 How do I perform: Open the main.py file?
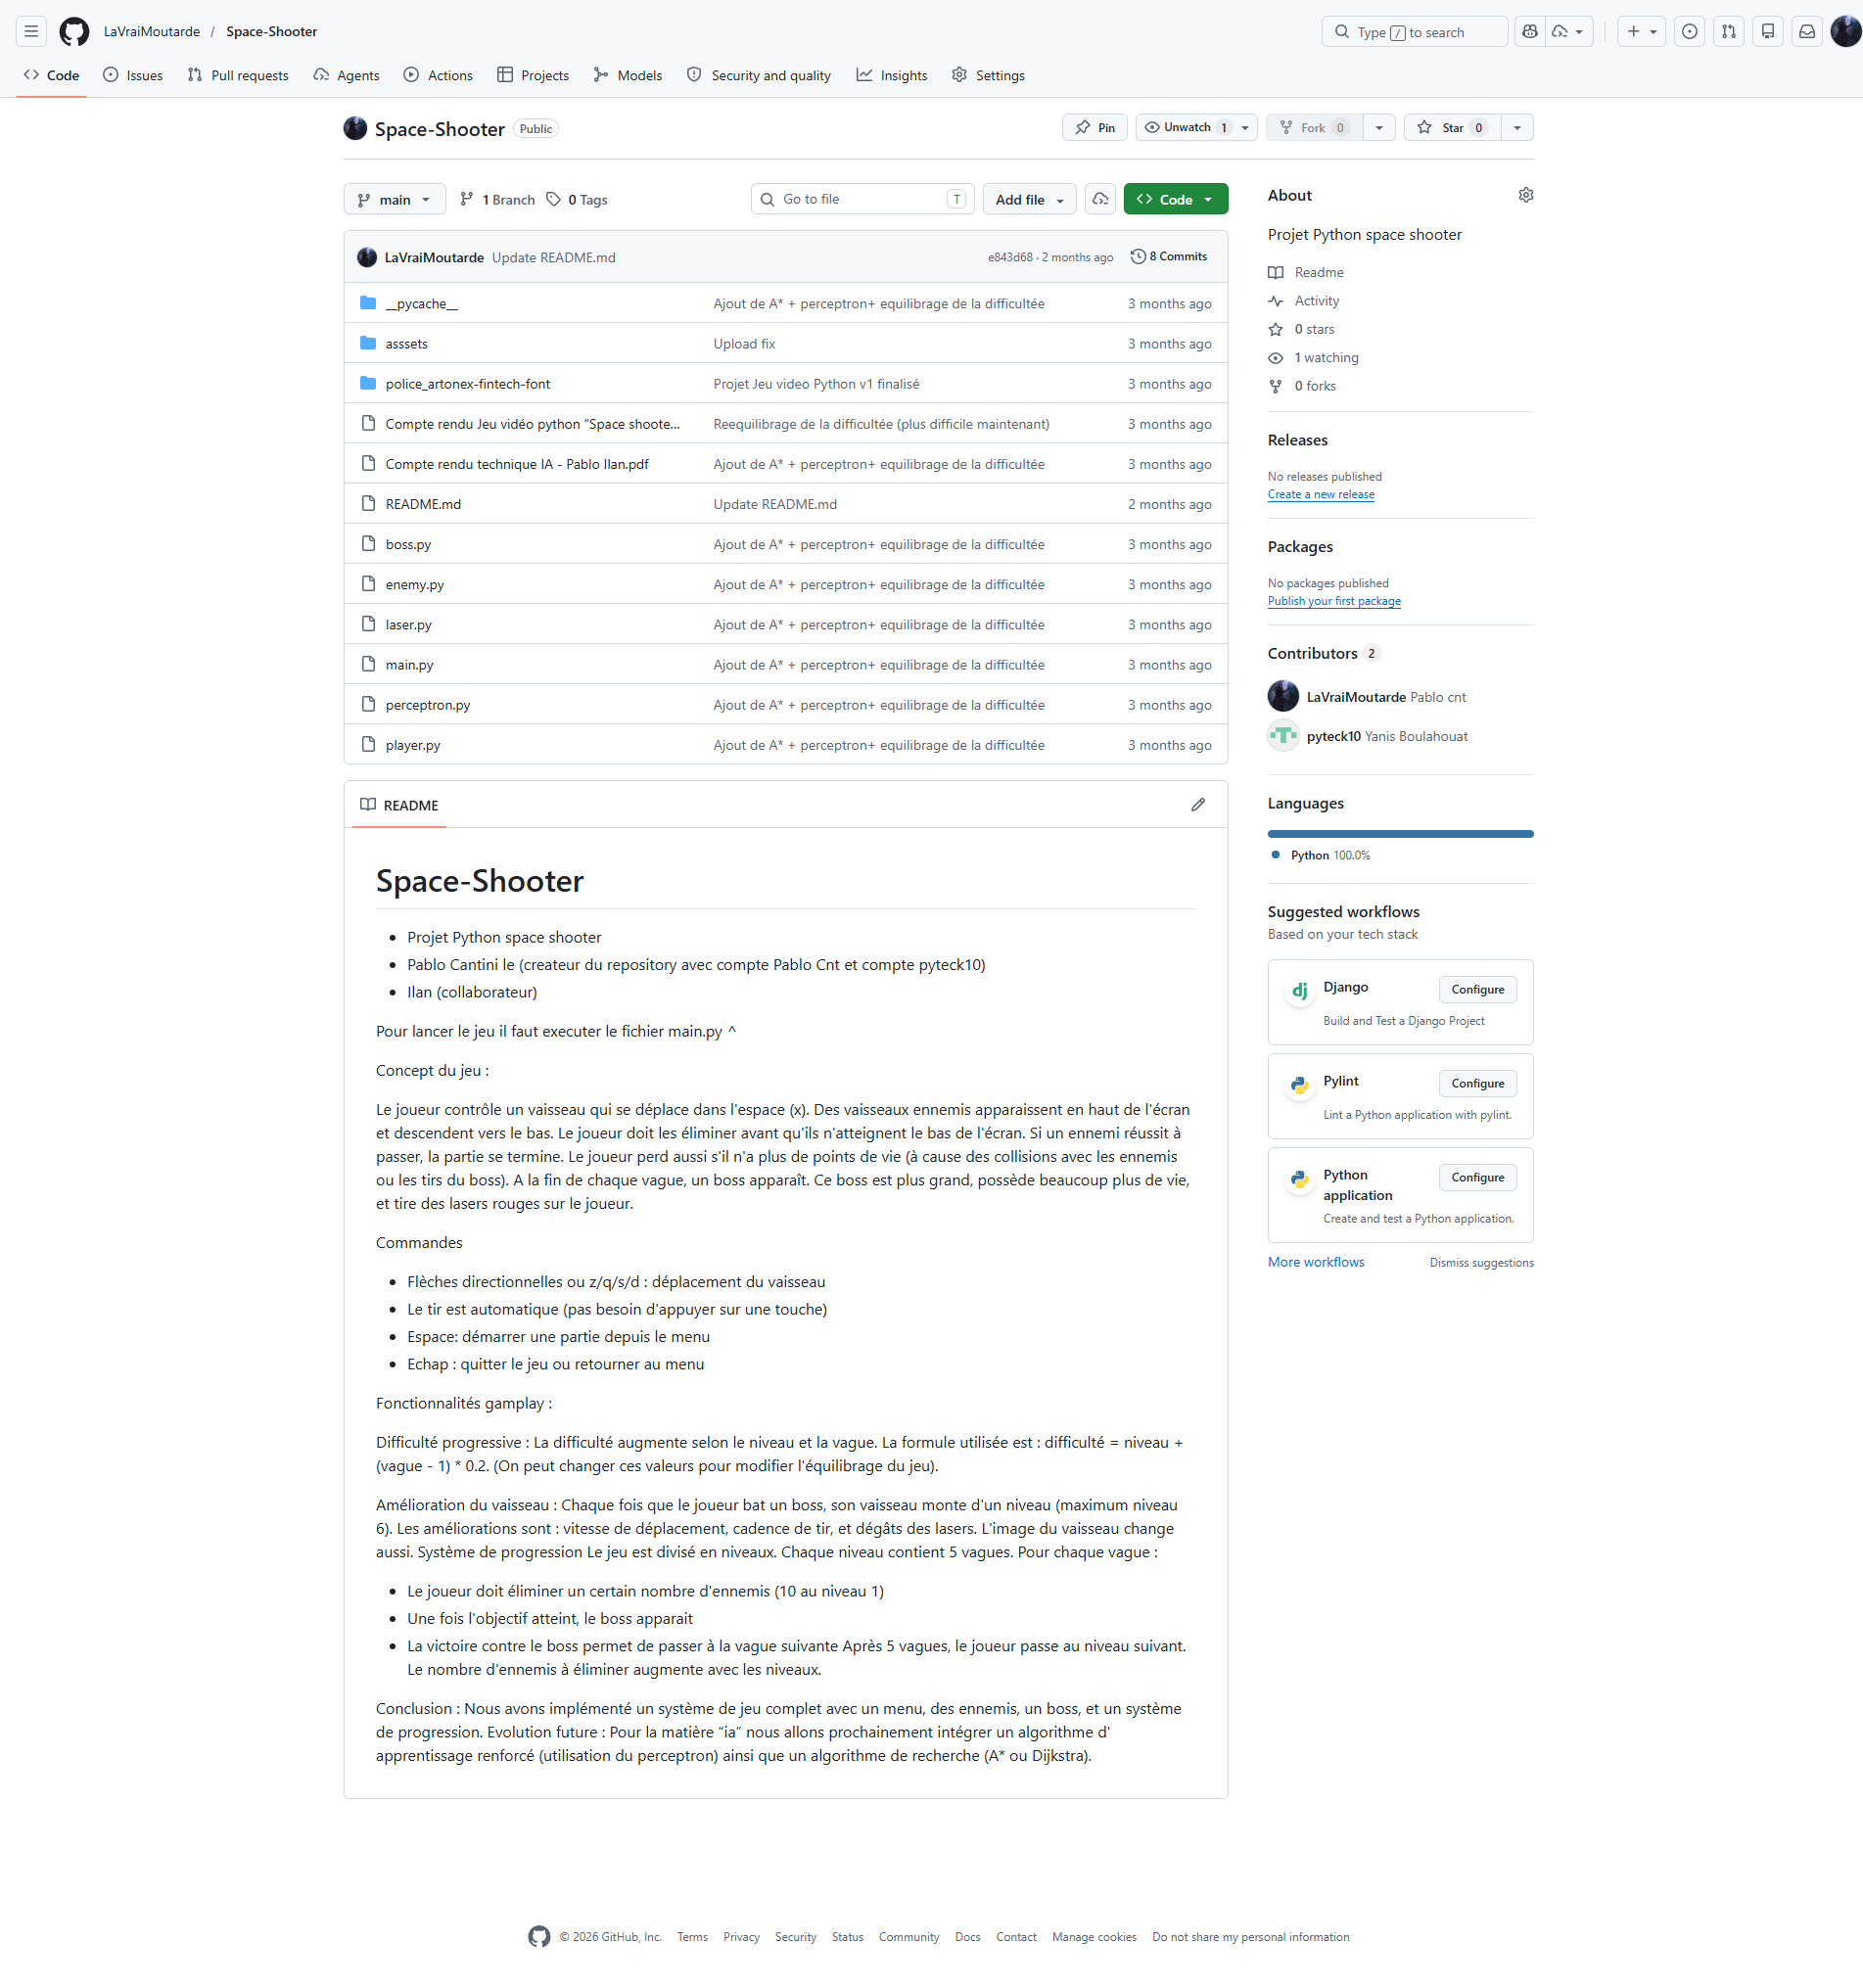[409, 665]
